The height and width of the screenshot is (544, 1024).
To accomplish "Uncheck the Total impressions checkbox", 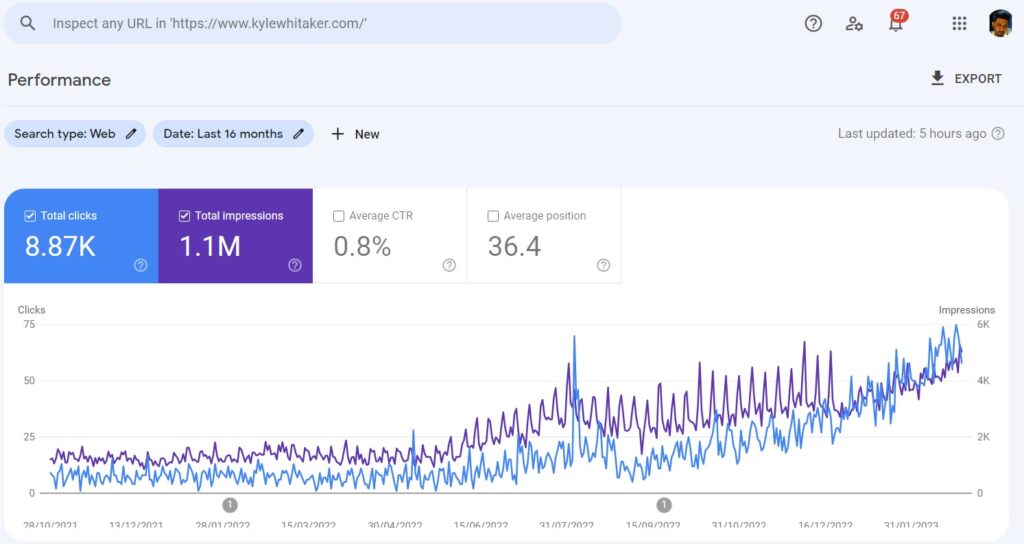I will 184,216.
